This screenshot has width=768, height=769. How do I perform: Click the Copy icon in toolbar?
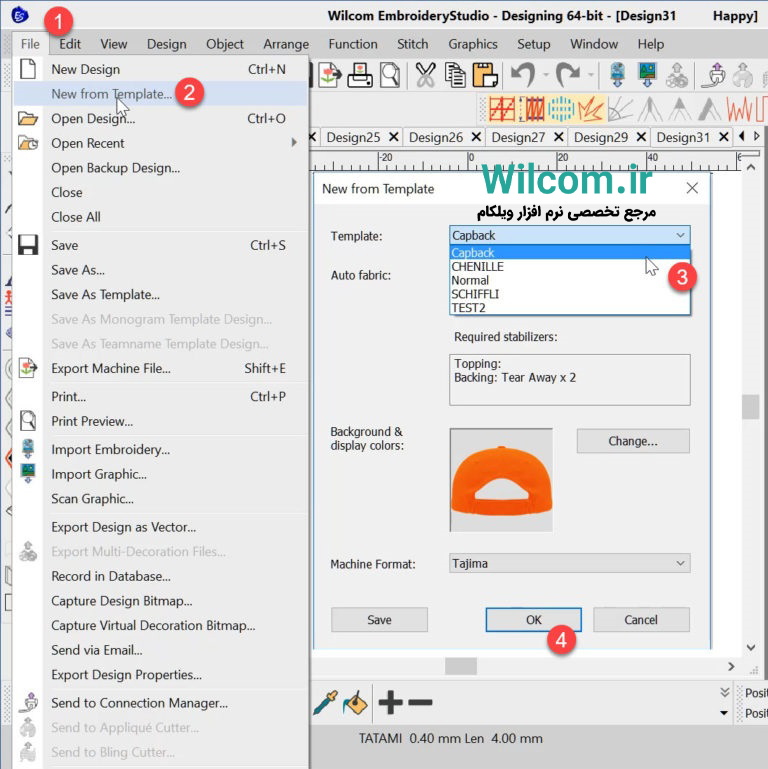pos(455,75)
